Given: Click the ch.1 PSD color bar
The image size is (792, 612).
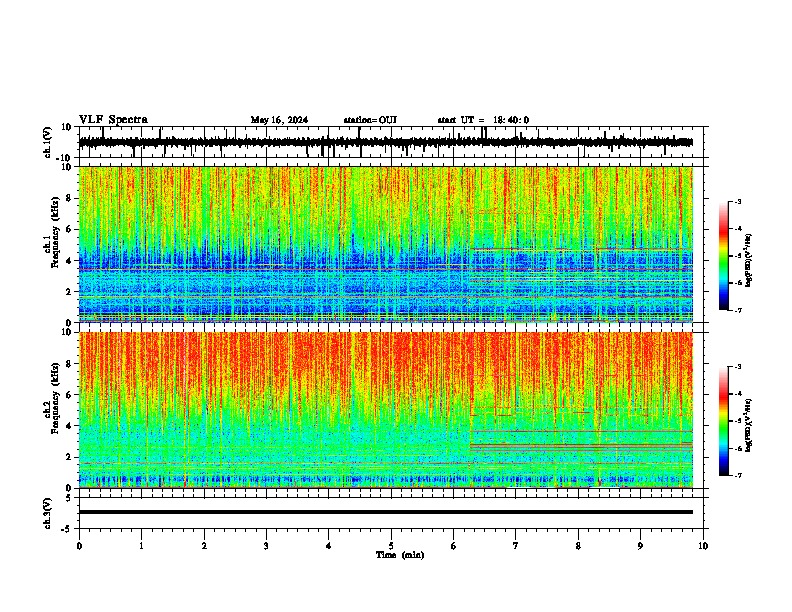Looking at the screenshot, I should coord(724,256).
